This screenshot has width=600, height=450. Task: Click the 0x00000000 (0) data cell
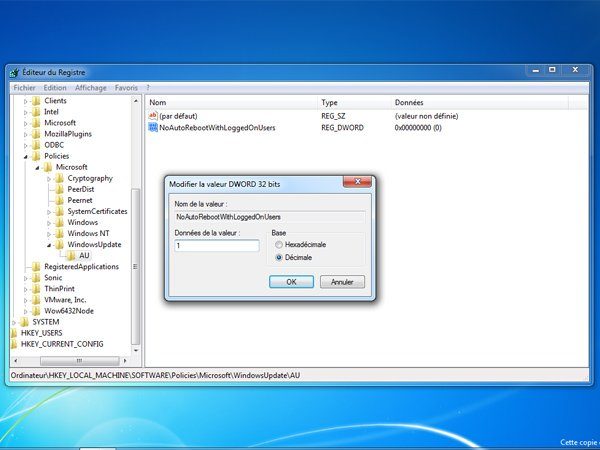click(418, 128)
